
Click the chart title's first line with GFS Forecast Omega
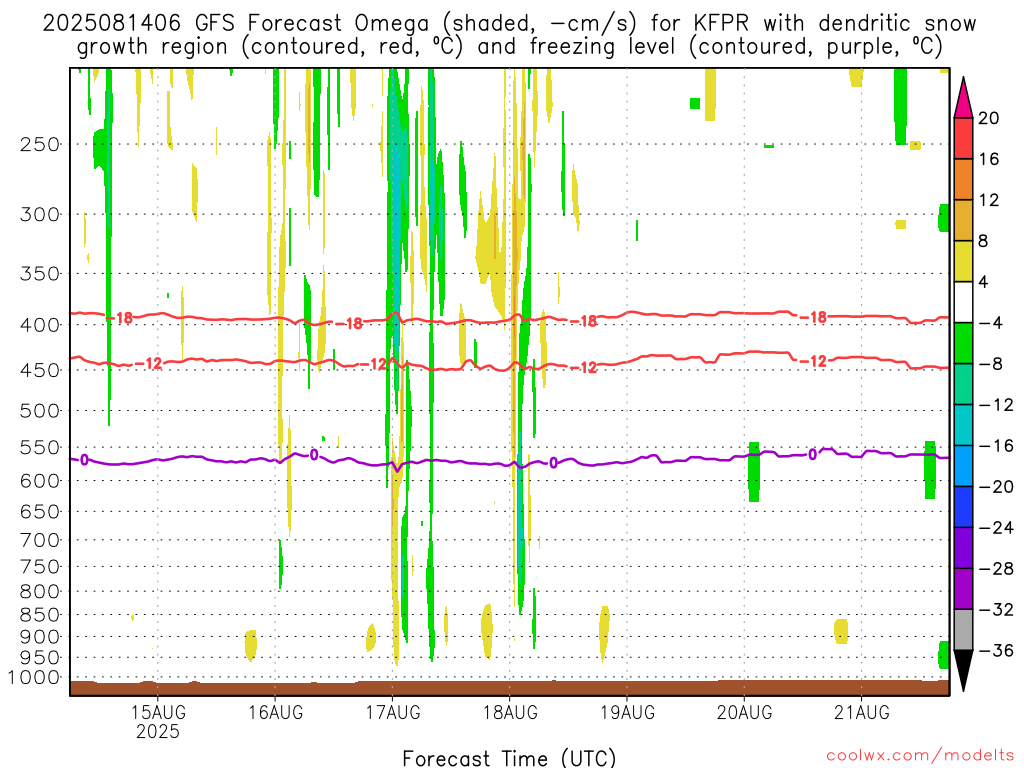pos(509,24)
